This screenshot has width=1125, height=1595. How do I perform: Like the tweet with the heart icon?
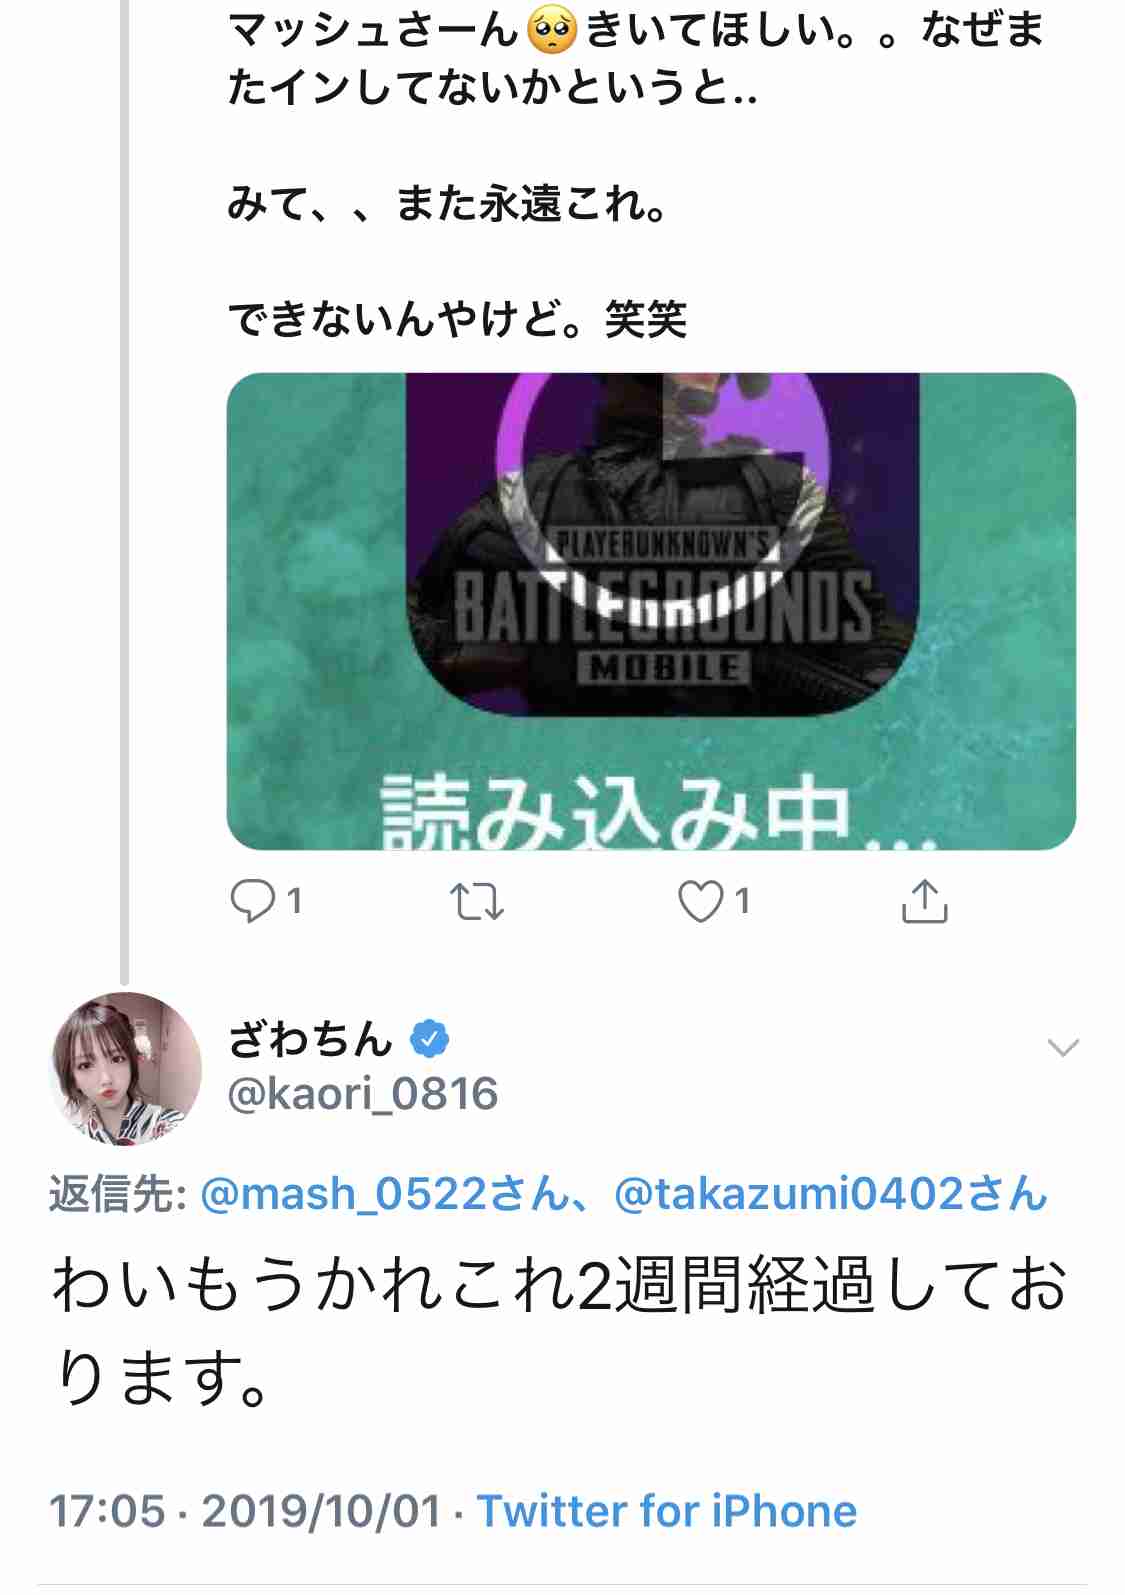700,901
